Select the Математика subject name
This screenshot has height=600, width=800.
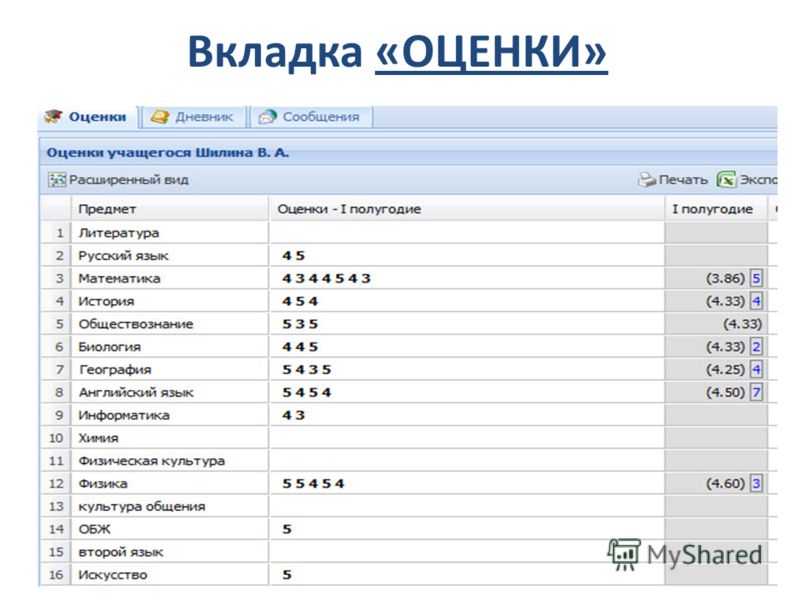(x=119, y=279)
